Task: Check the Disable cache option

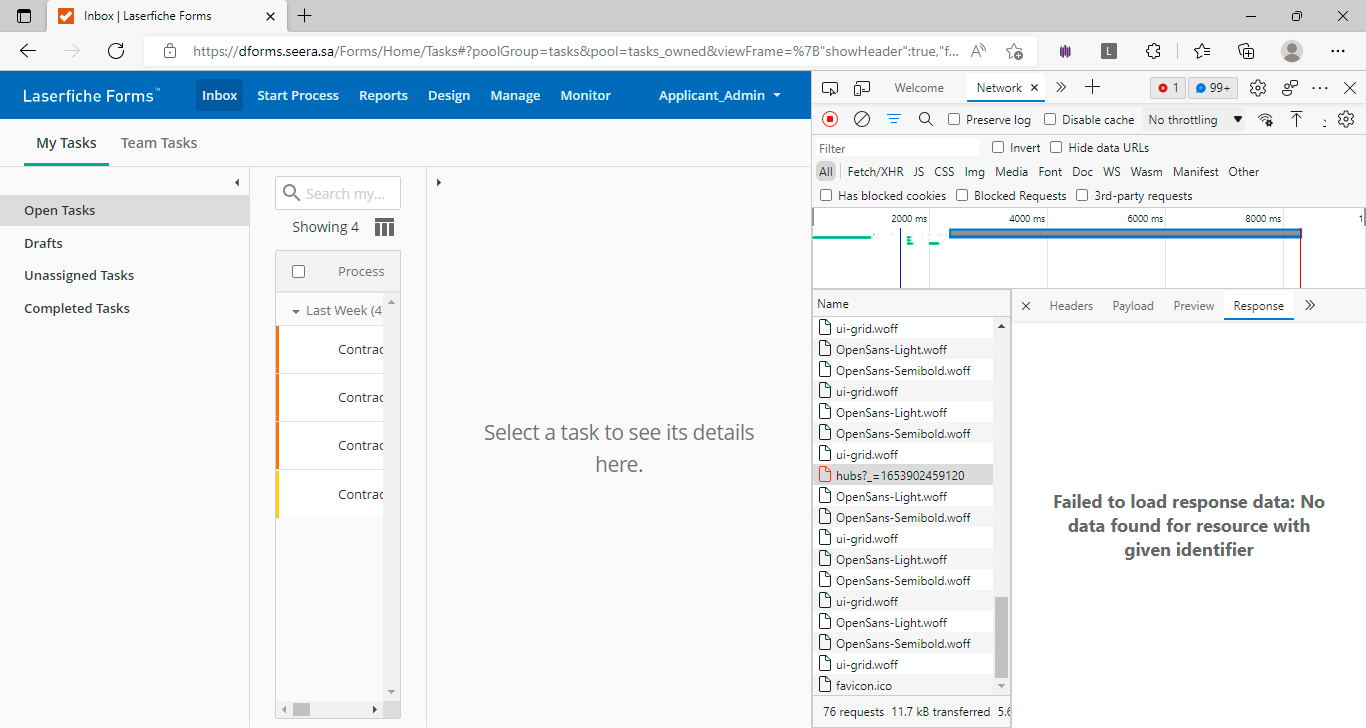Action: pos(1050,120)
